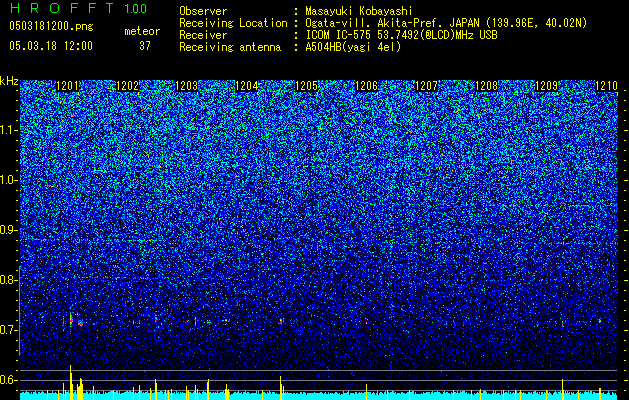
Task: Click the 1.1 frequency axis label
Action: coord(8,130)
